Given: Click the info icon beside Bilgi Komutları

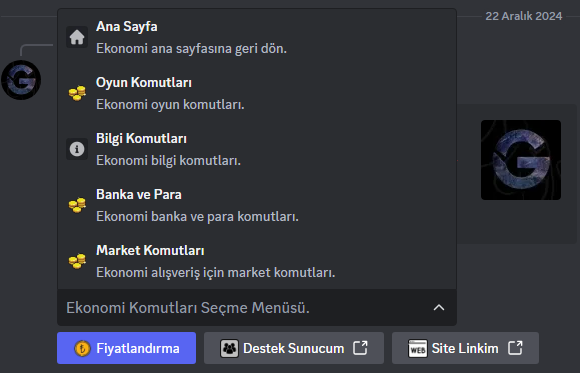Looking at the screenshot, I should 77,149.
